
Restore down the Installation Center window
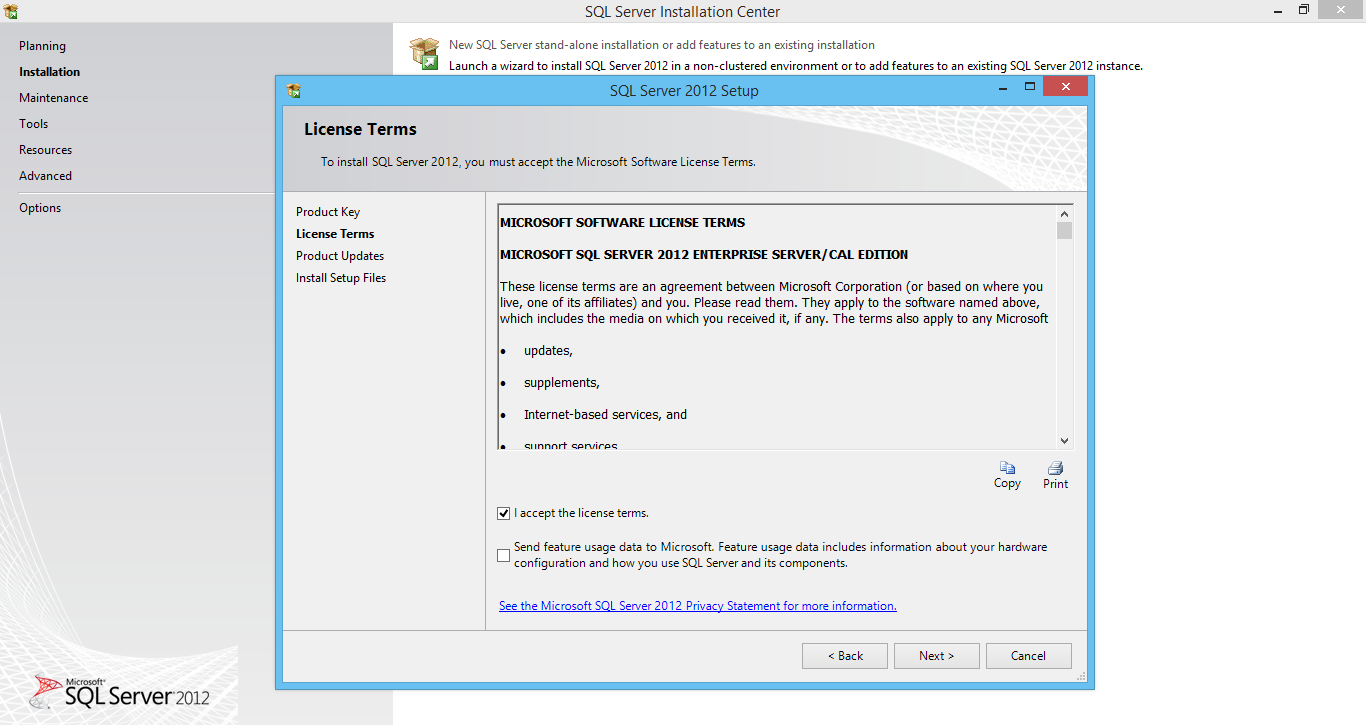(x=1304, y=10)
